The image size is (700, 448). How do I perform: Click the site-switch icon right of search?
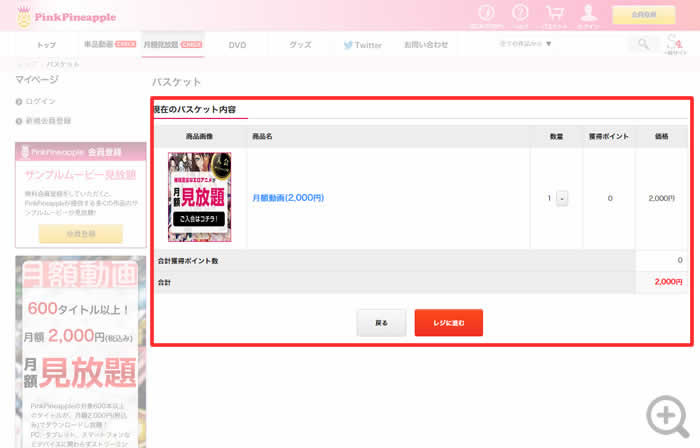click(675, 45)
